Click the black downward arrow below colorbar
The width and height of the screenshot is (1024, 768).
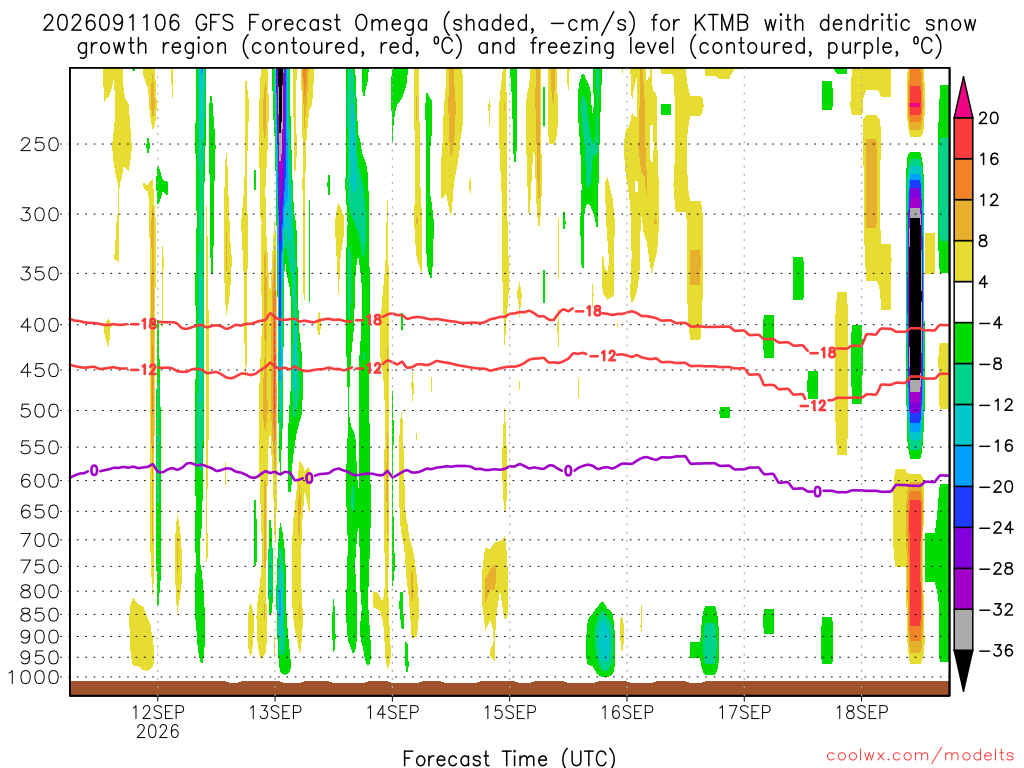[963, 671]
